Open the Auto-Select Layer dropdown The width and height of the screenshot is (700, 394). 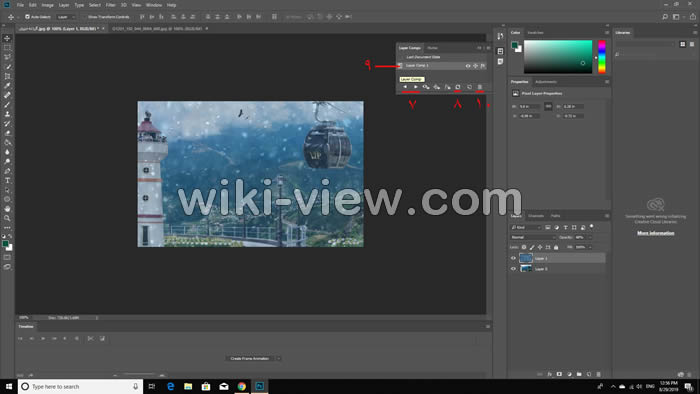pyautogui.click(x=66, y=17)
